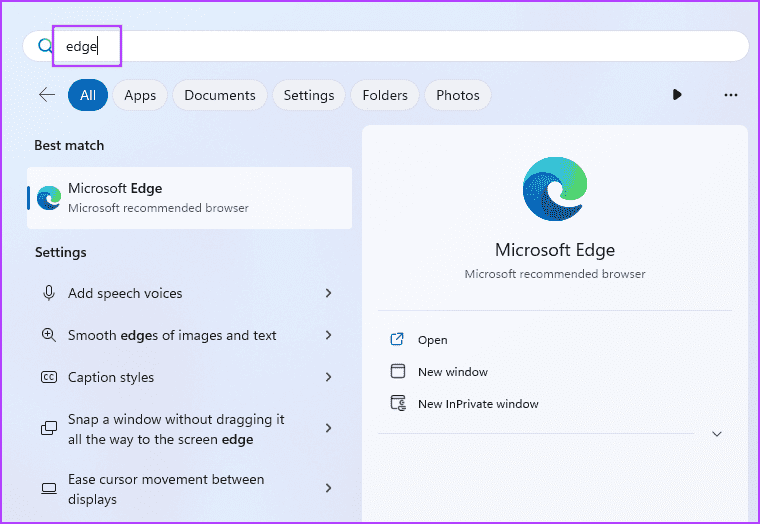Screen dimensions: 760x524
Task: Open Caption styles setting
Action: pyautogui.click(x=190, y=377)
